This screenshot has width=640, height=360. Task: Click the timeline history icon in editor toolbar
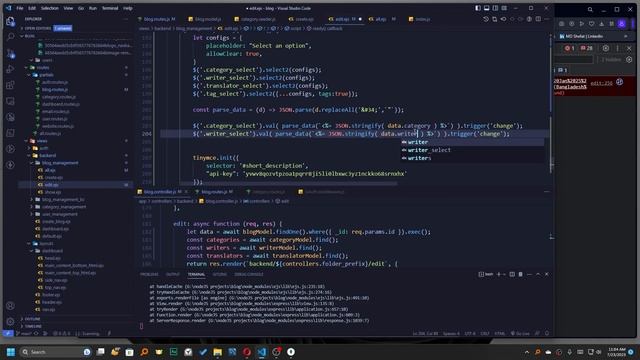pos(486,19)
